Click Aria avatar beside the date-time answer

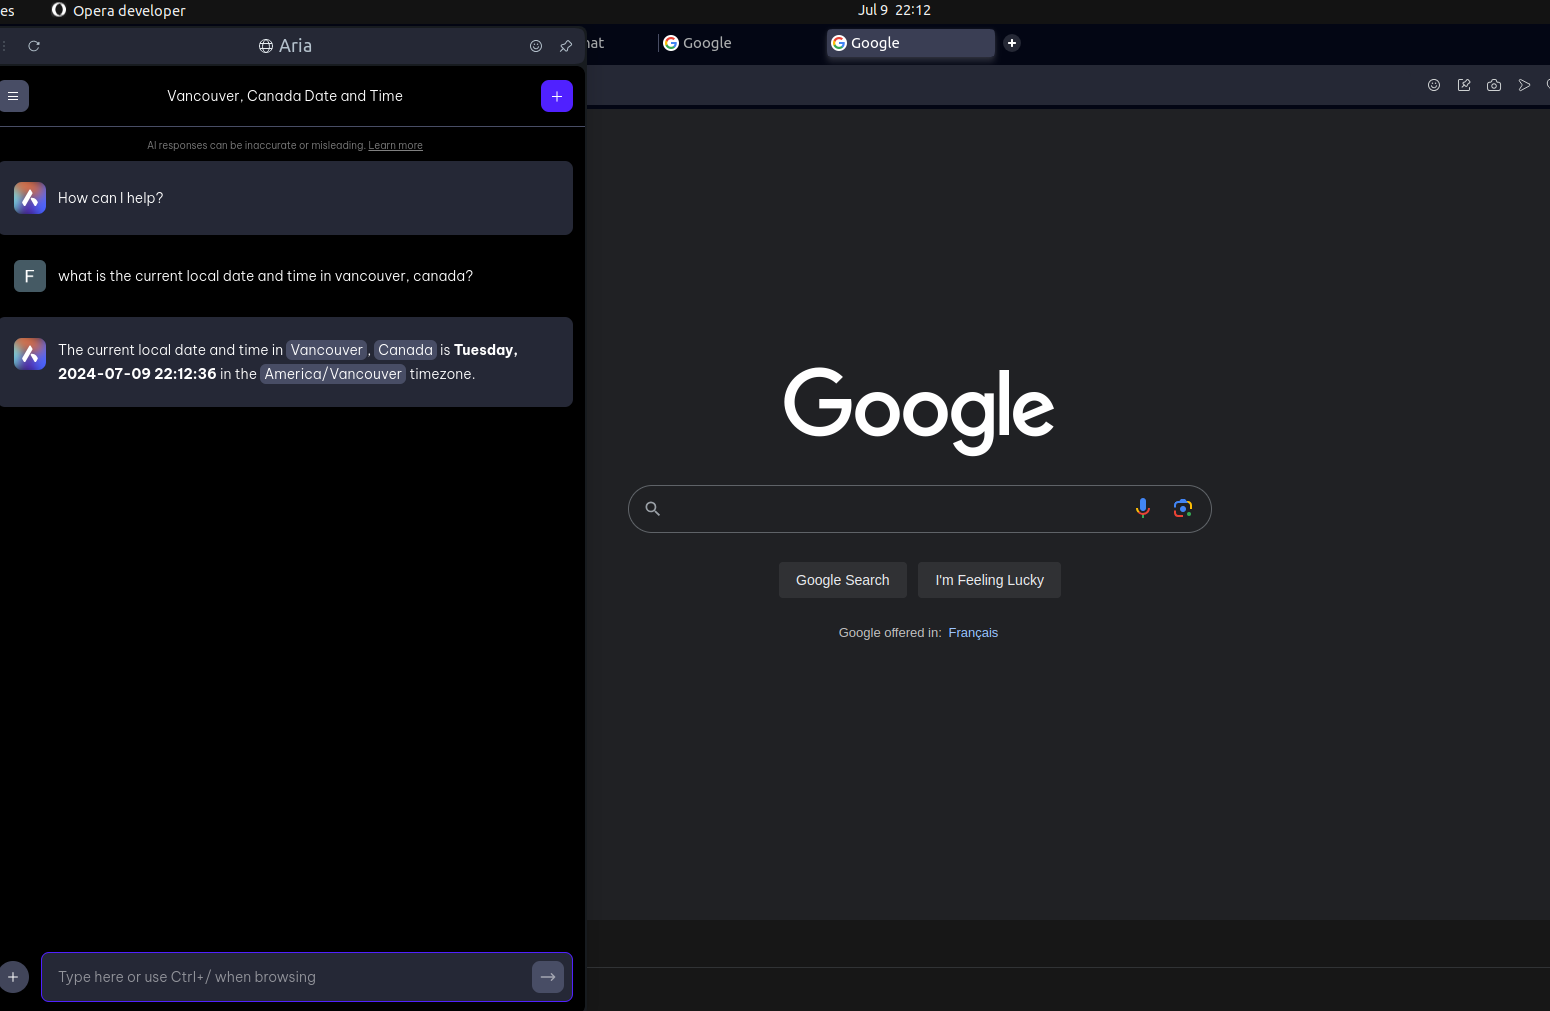(30, 354)
